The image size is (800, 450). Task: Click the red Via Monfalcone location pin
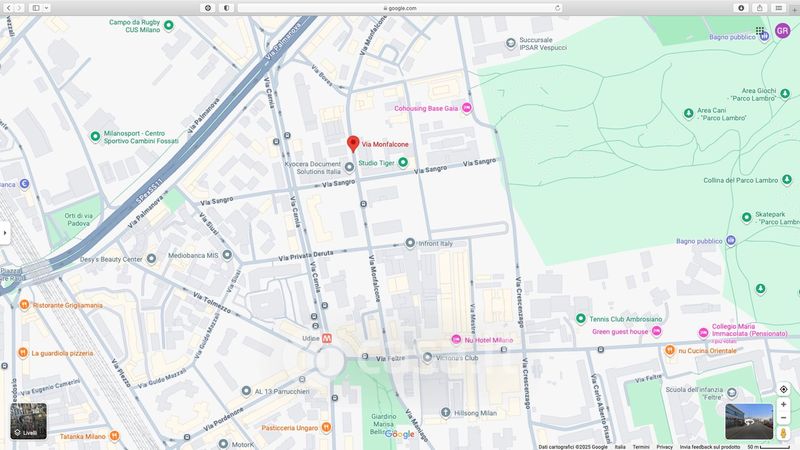coord(353,144)
